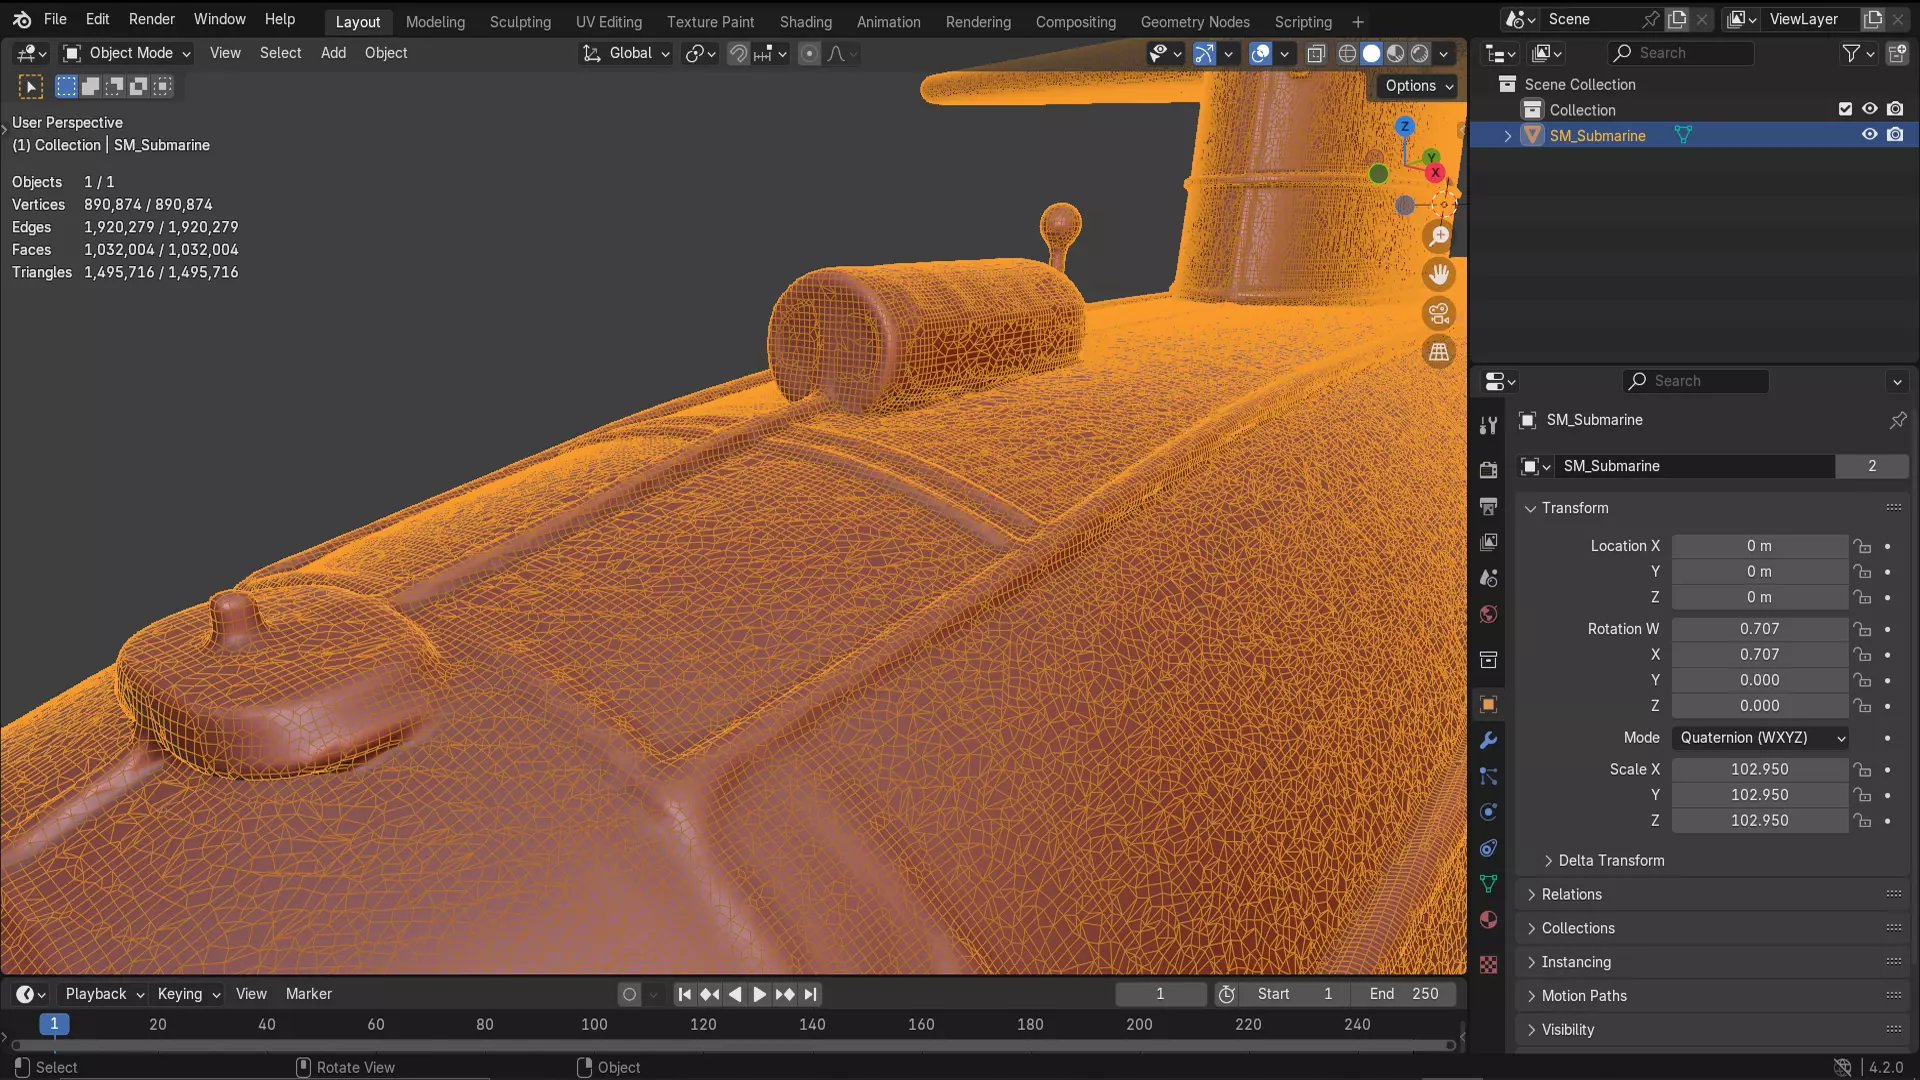Open the Modifiers wrench properties tab
The image size is (1920, 1080).
[1488, 741]
